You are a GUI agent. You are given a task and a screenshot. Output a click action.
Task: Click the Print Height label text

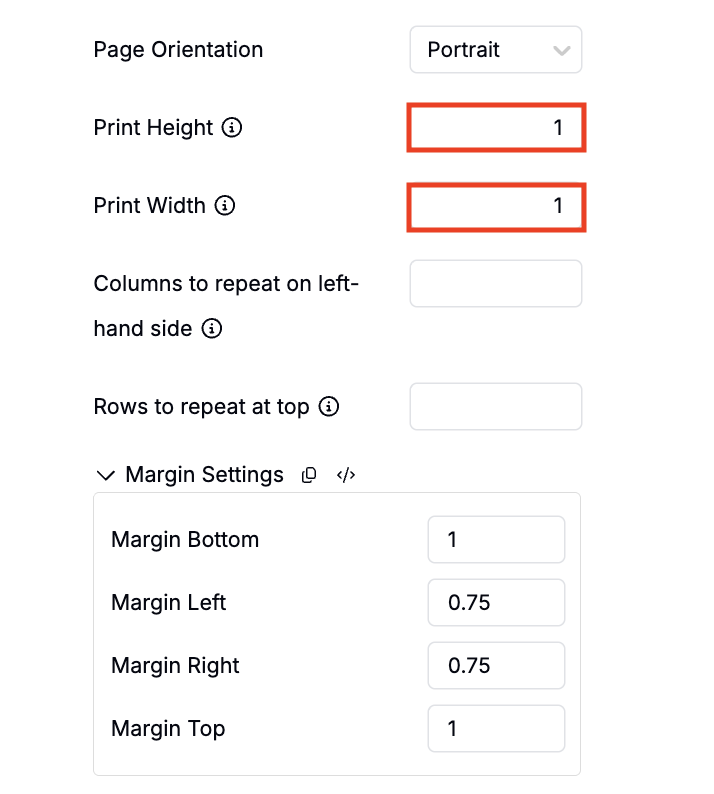tap(153, 128)
